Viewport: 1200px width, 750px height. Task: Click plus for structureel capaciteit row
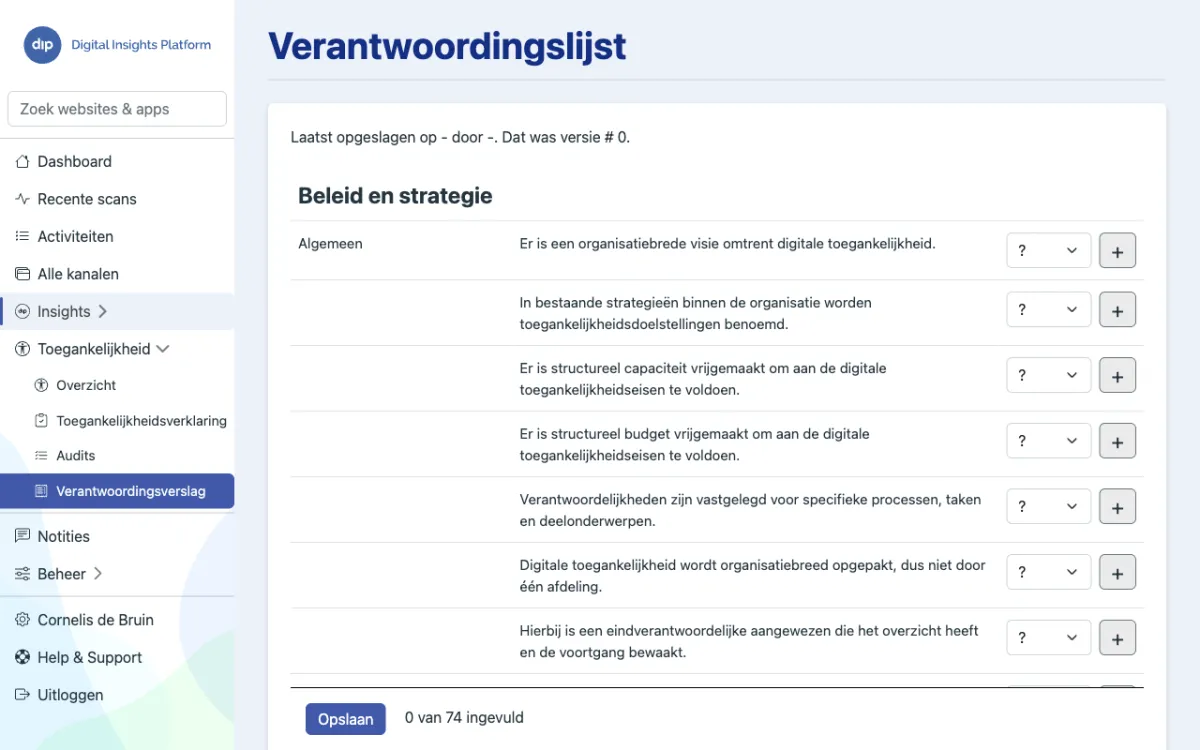[1117, 376]
